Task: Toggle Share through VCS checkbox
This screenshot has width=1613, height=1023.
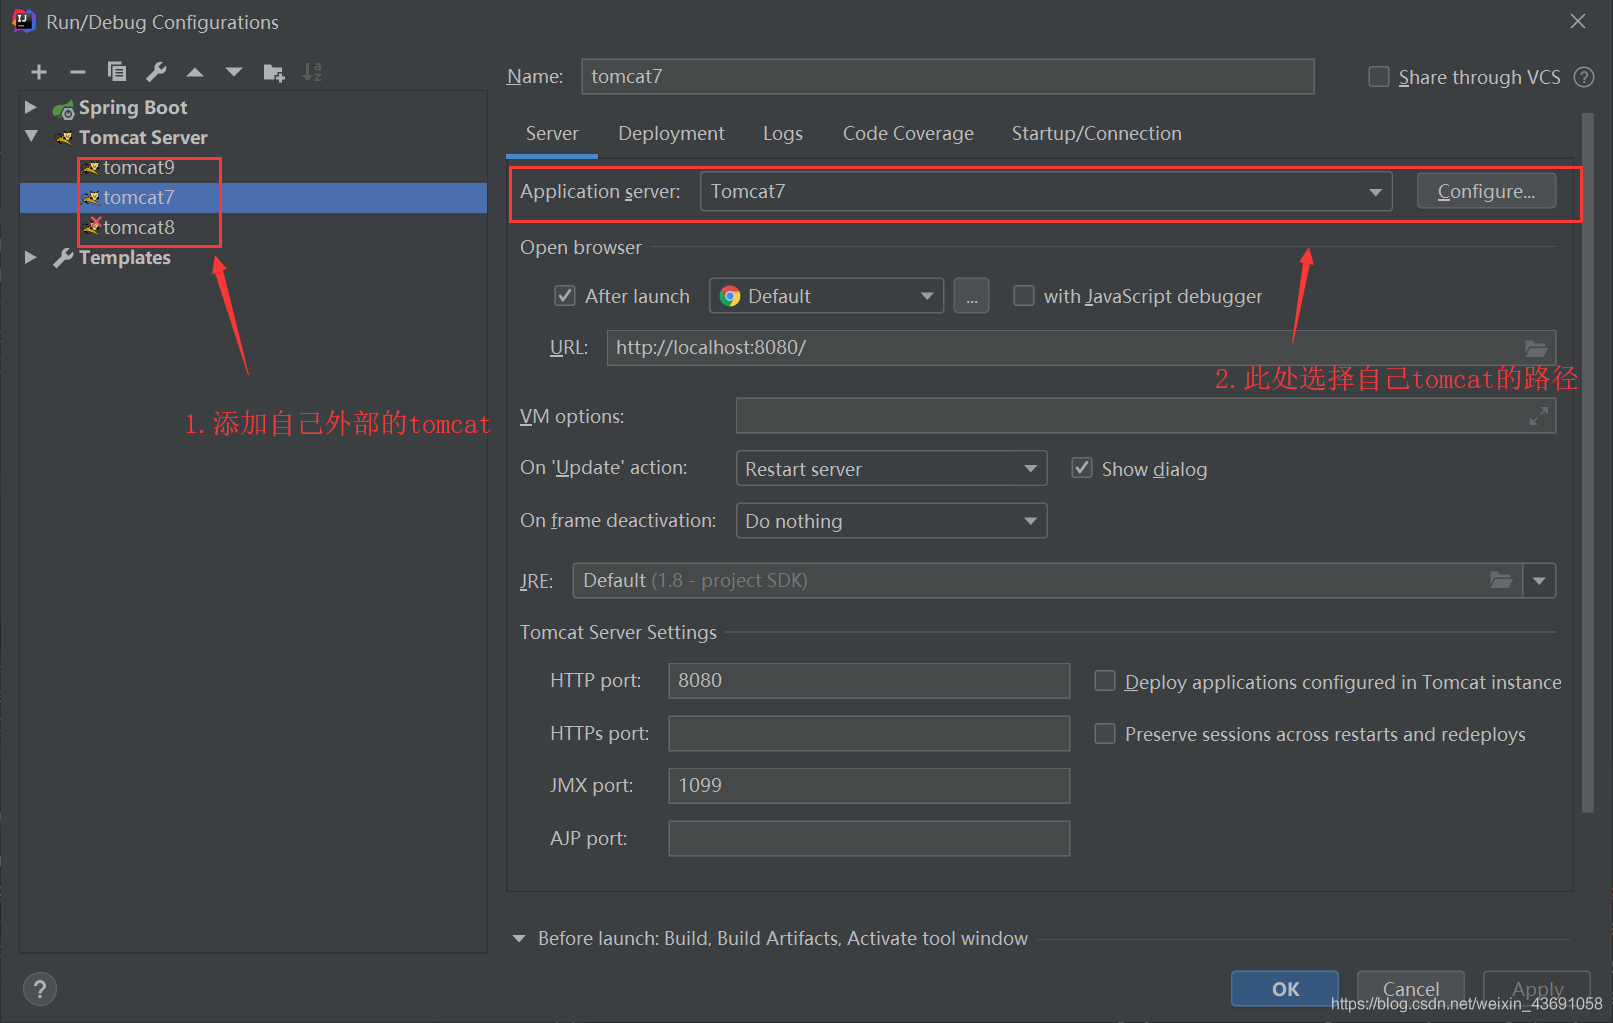Action: pos(1379,77)
